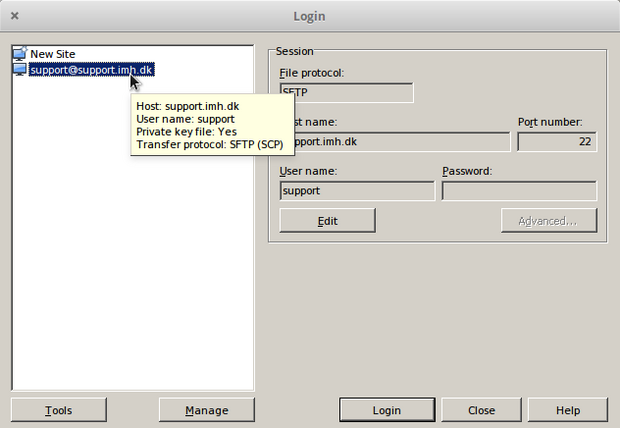Focus the Port number field showing 22

tap(556, 141)
